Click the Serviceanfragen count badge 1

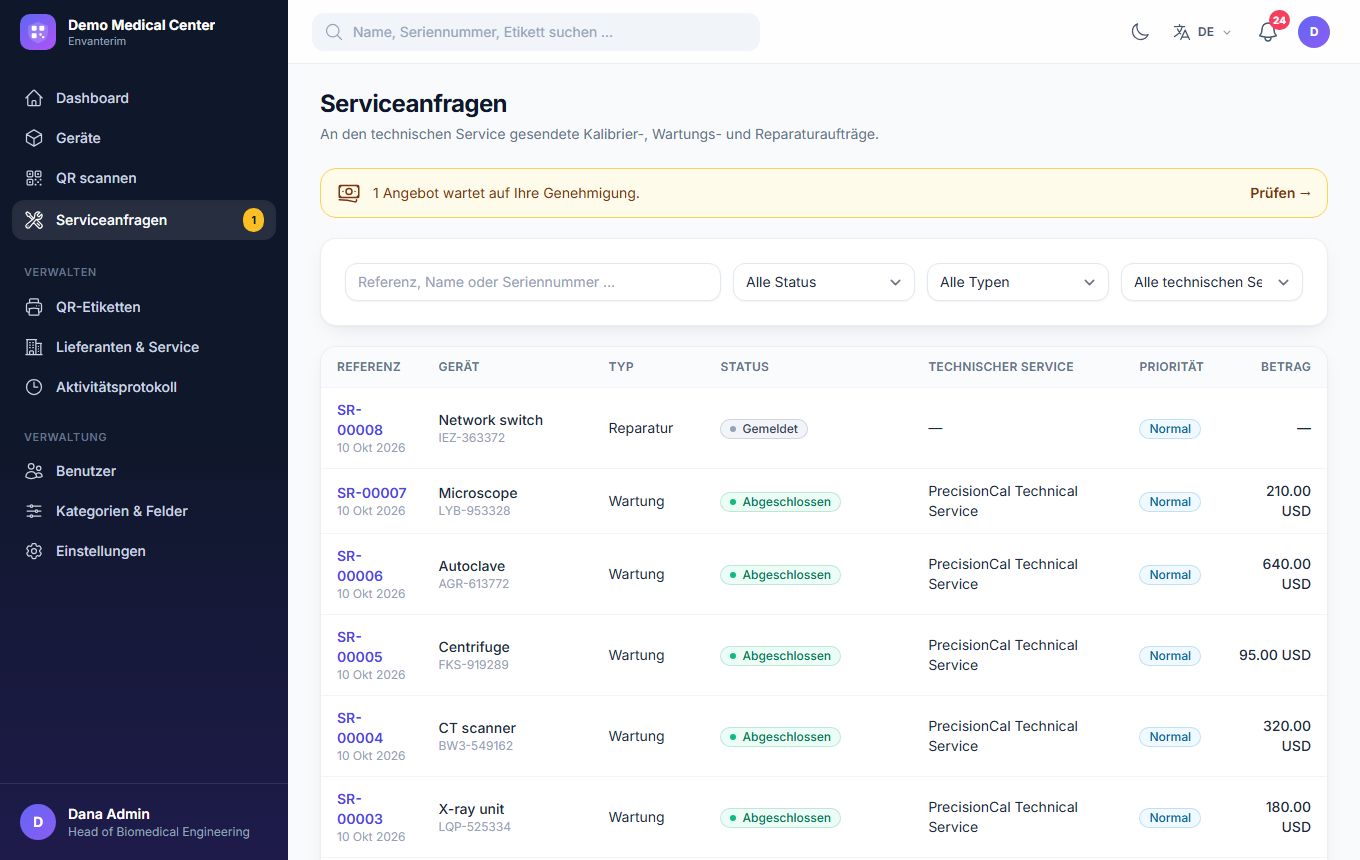[x=253, y=220]
